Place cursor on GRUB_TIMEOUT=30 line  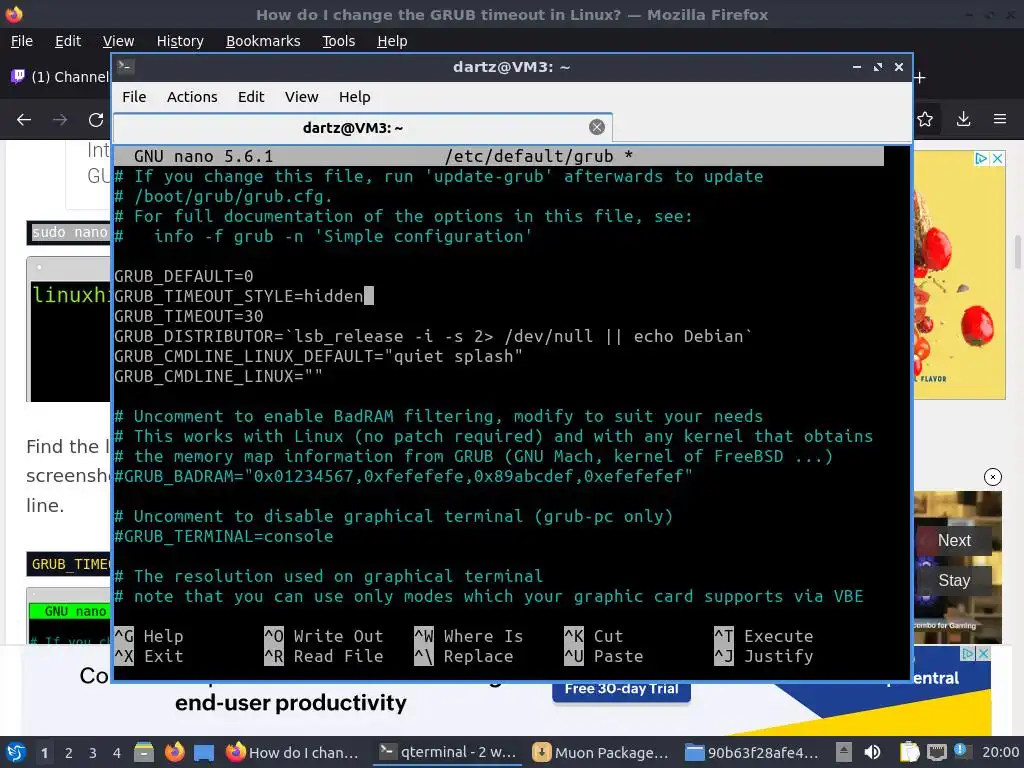pyautogui.click(x=189, y=316)
